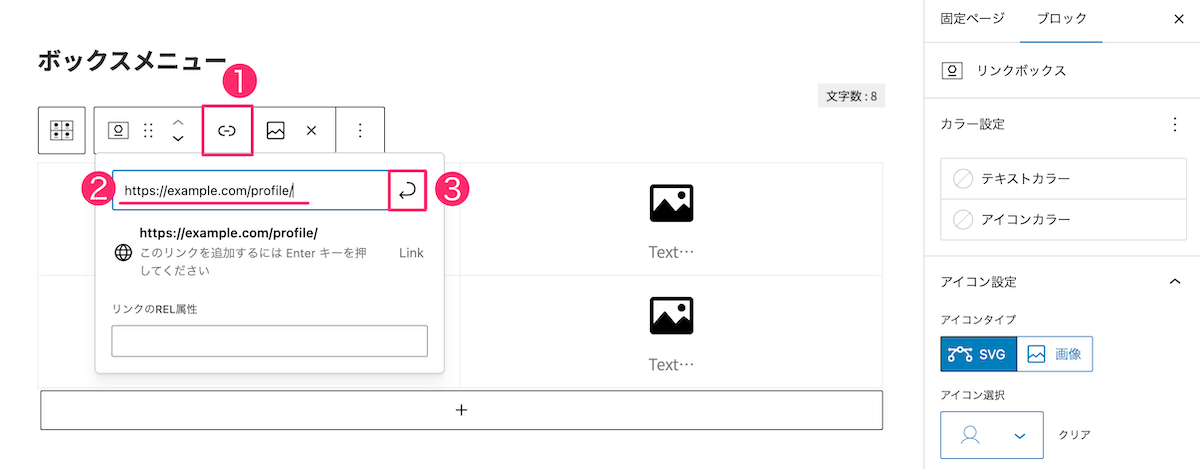Submit the link with the enter-arrow button

tap(407, 191)
